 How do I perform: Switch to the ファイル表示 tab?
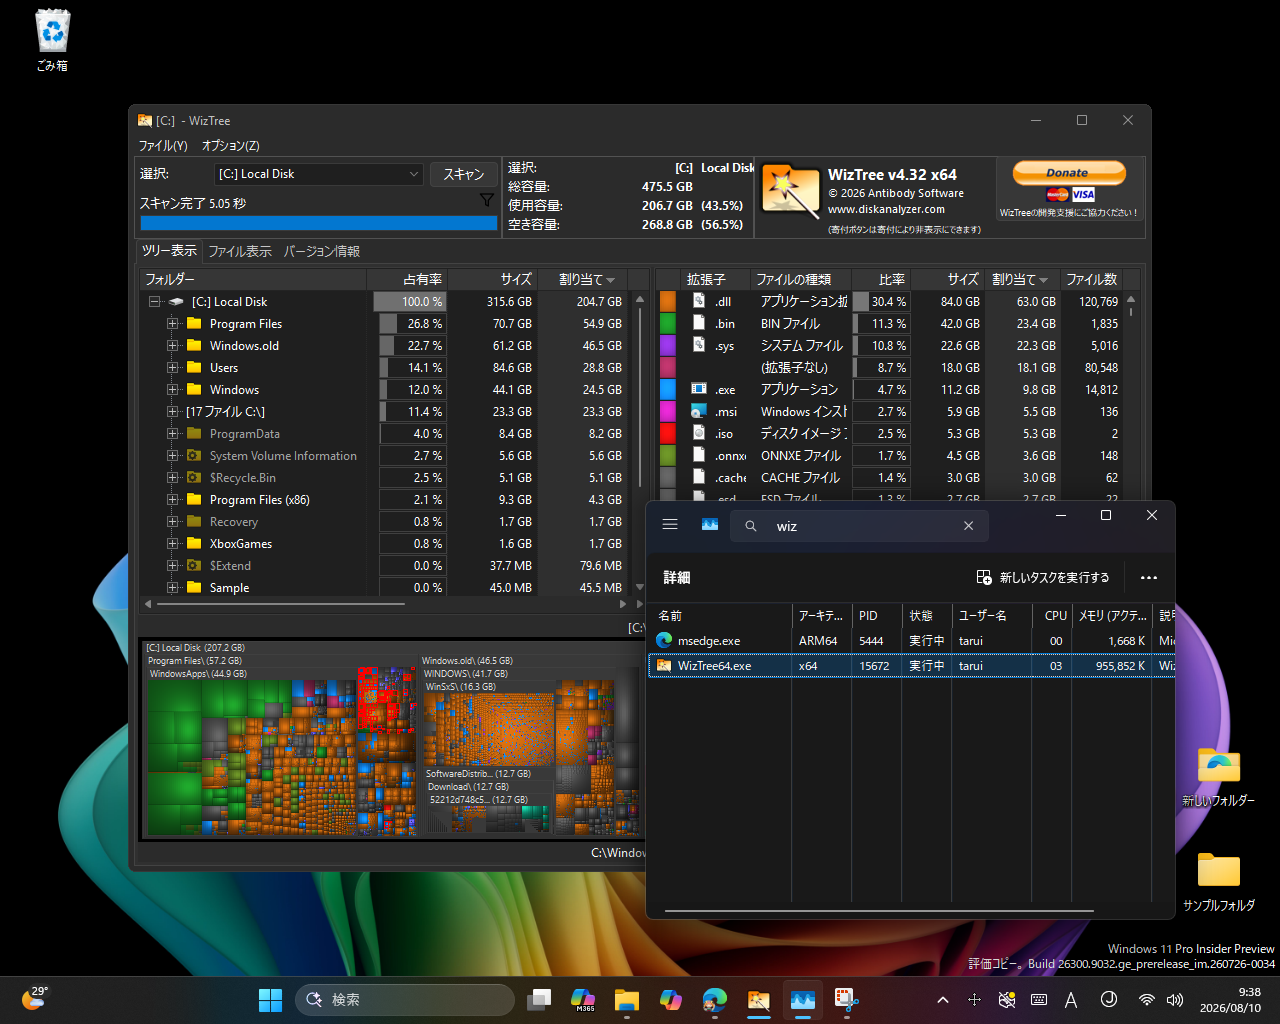[240, 251]
